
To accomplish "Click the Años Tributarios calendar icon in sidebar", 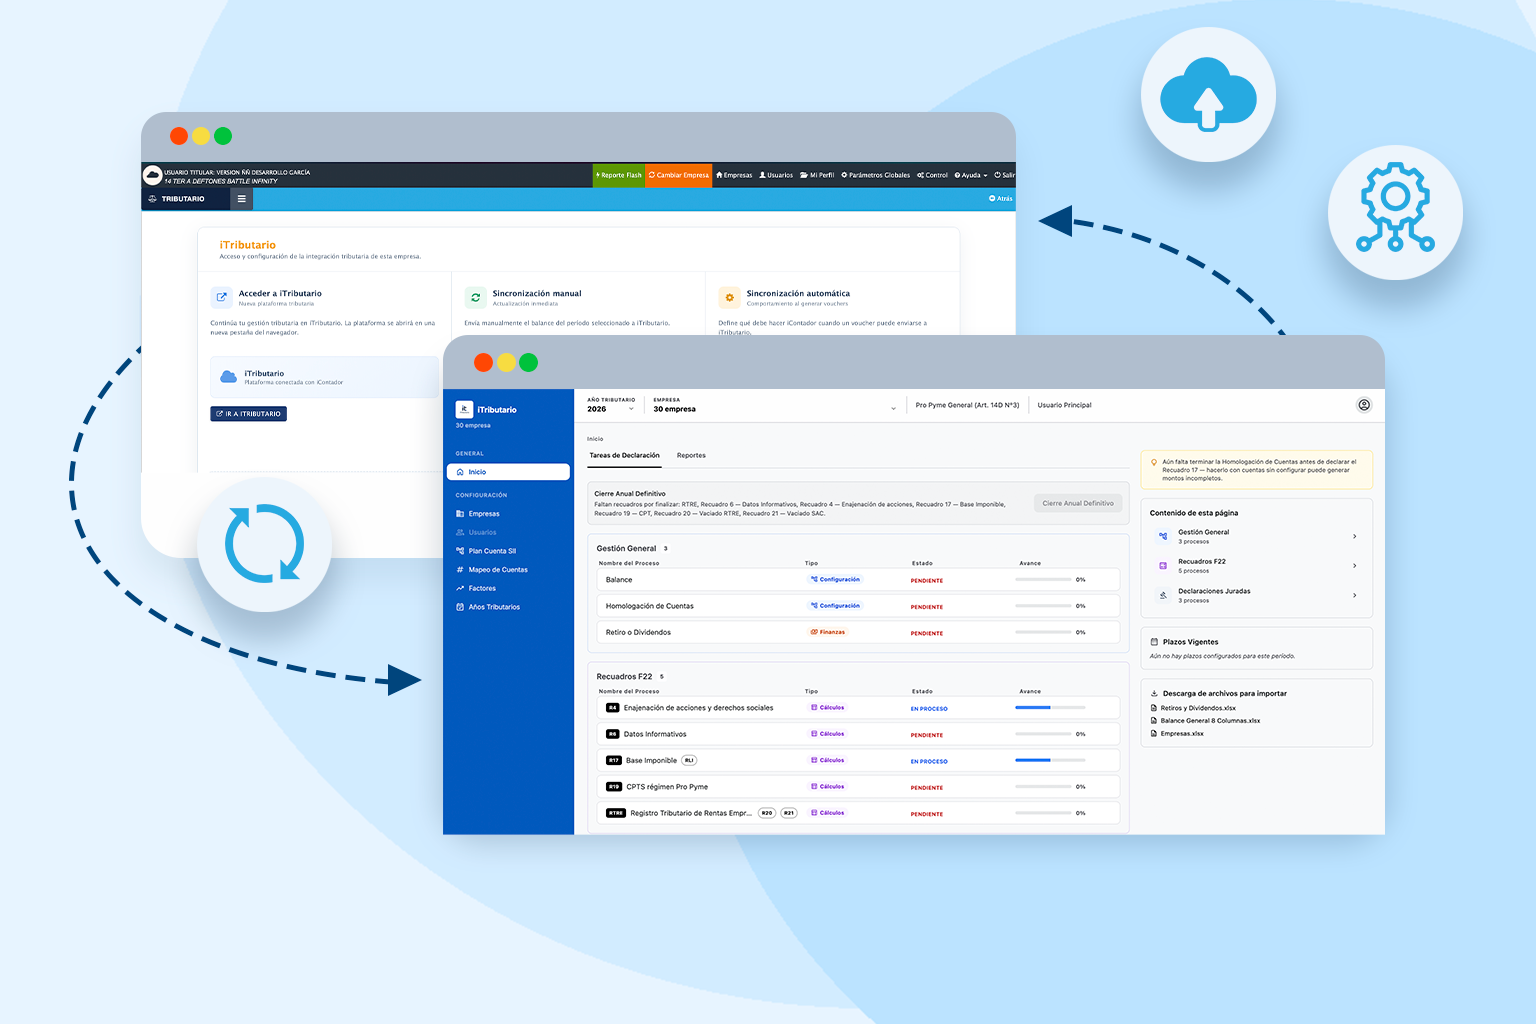I will [x=460, y=607].
